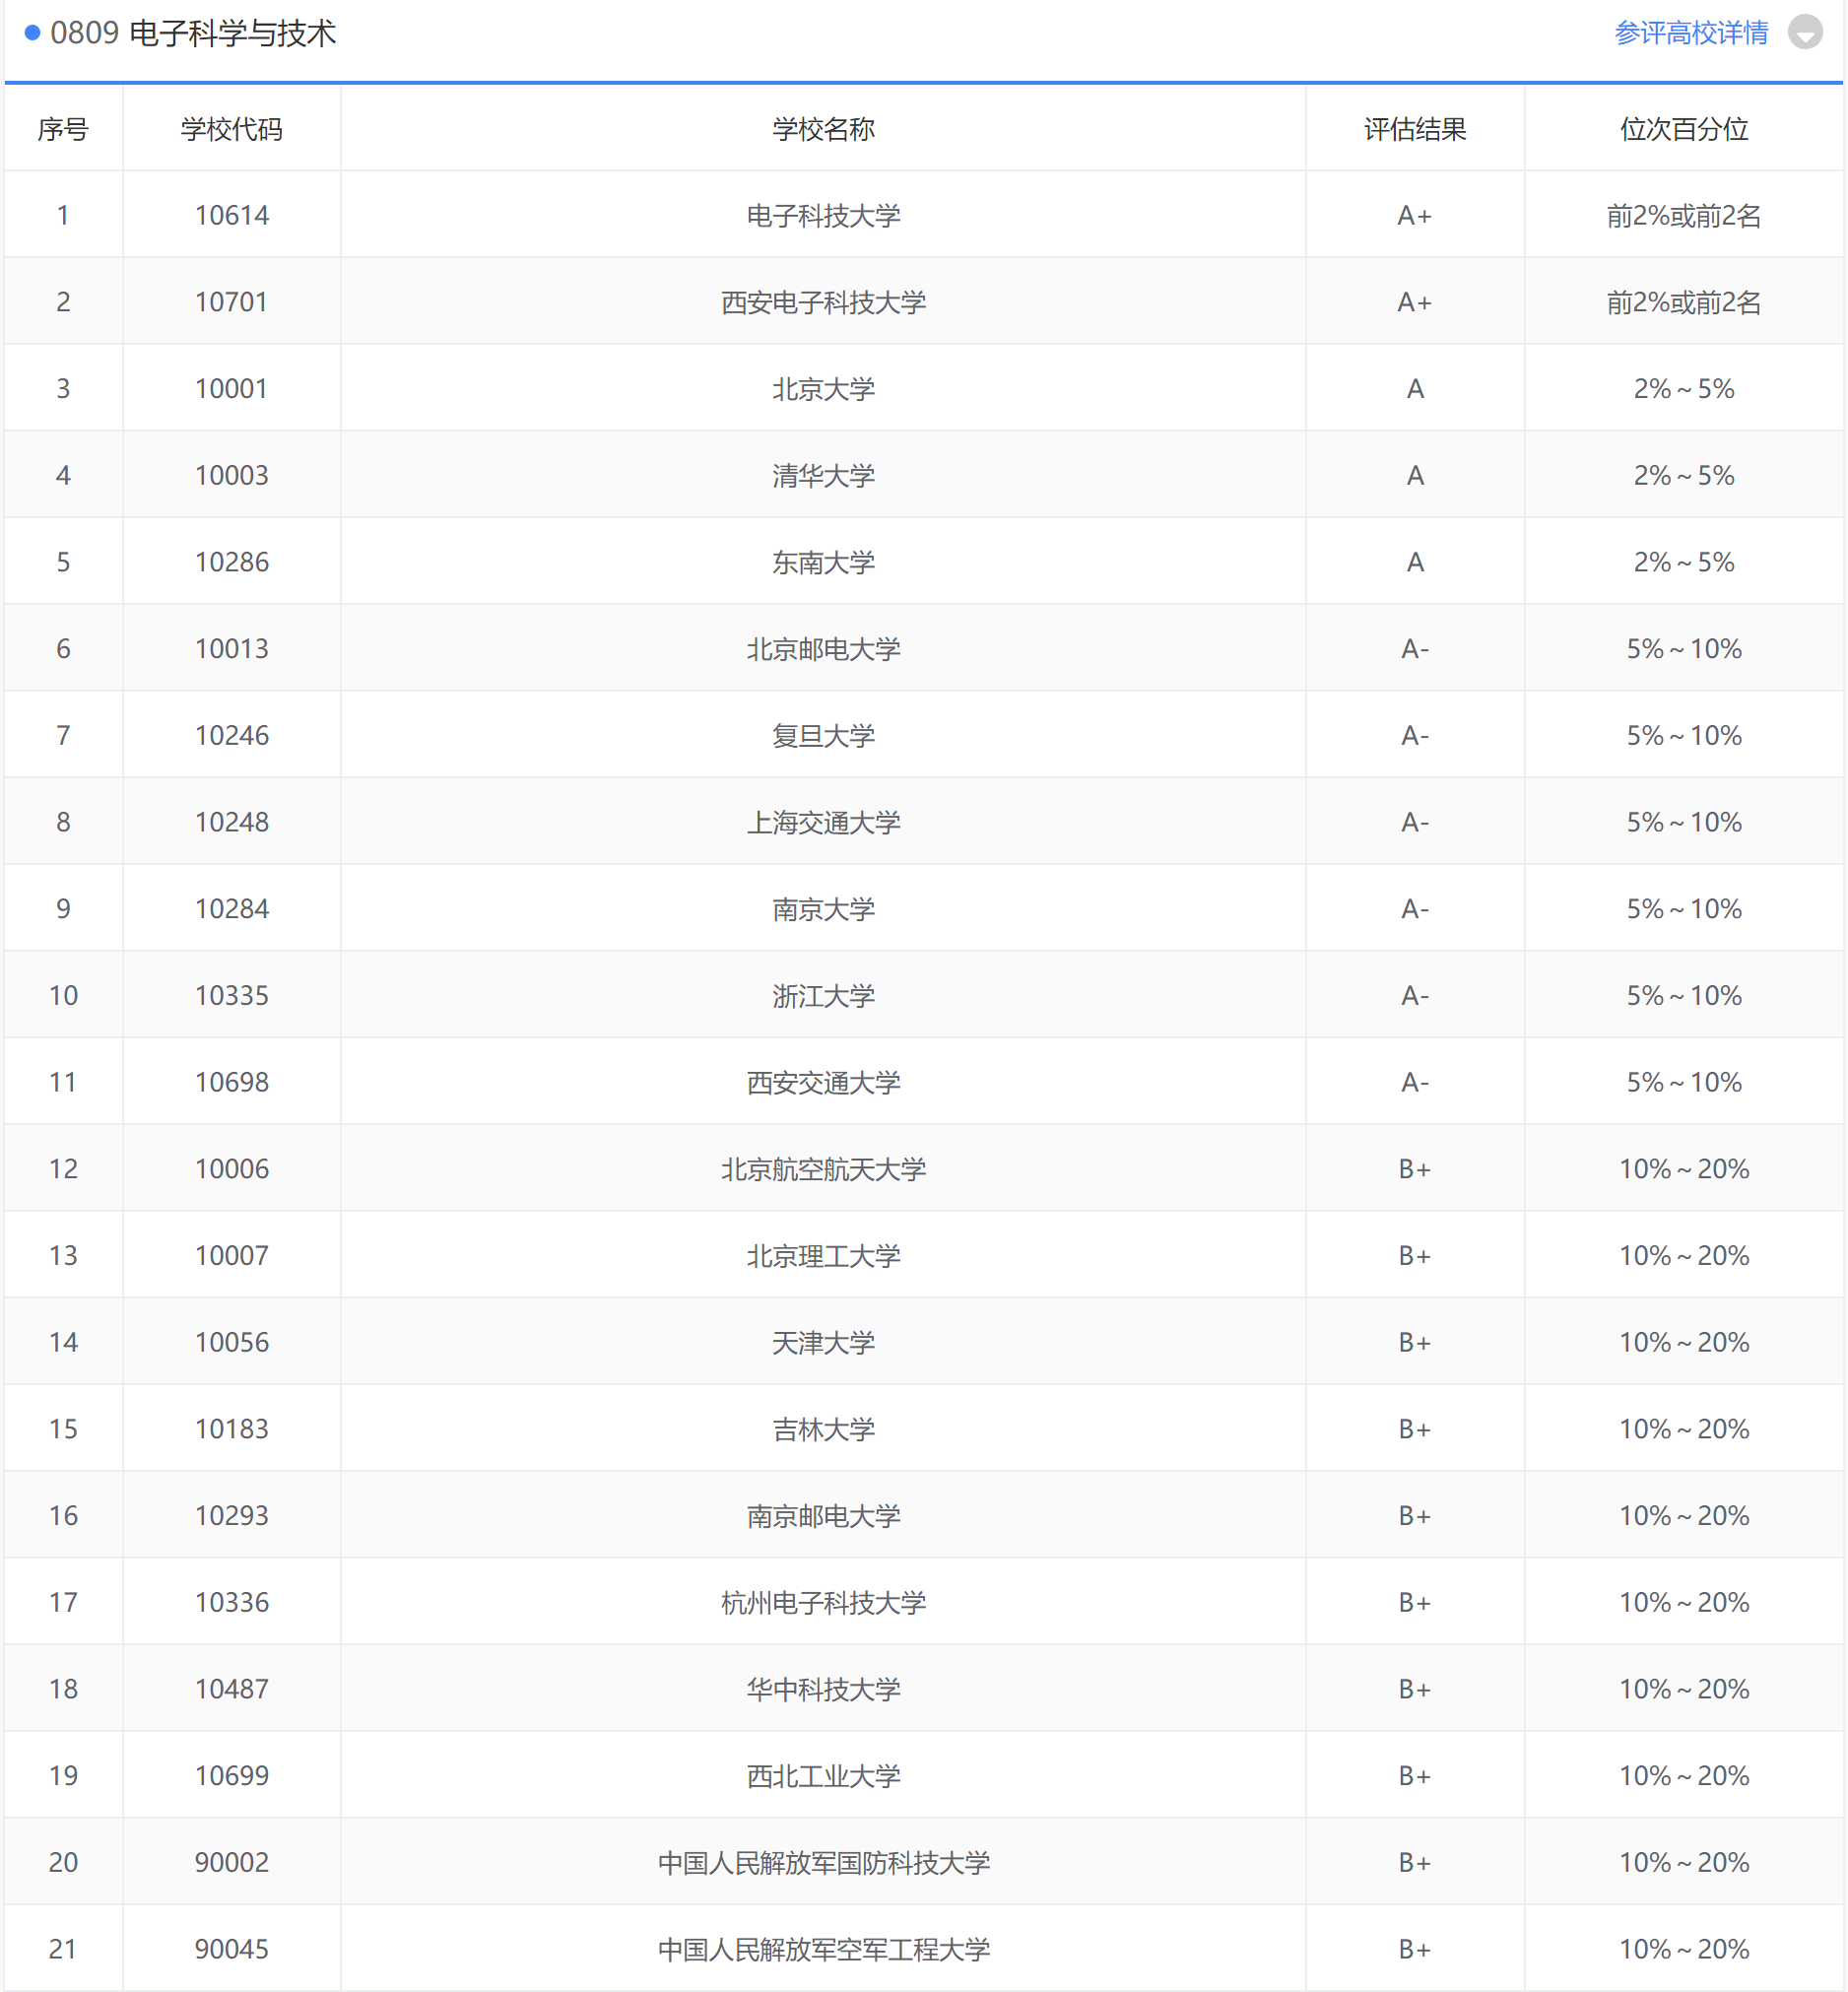Click school code 10246
The width and height of the screenshot is (1848, 1992).
[x=232, y=736]
